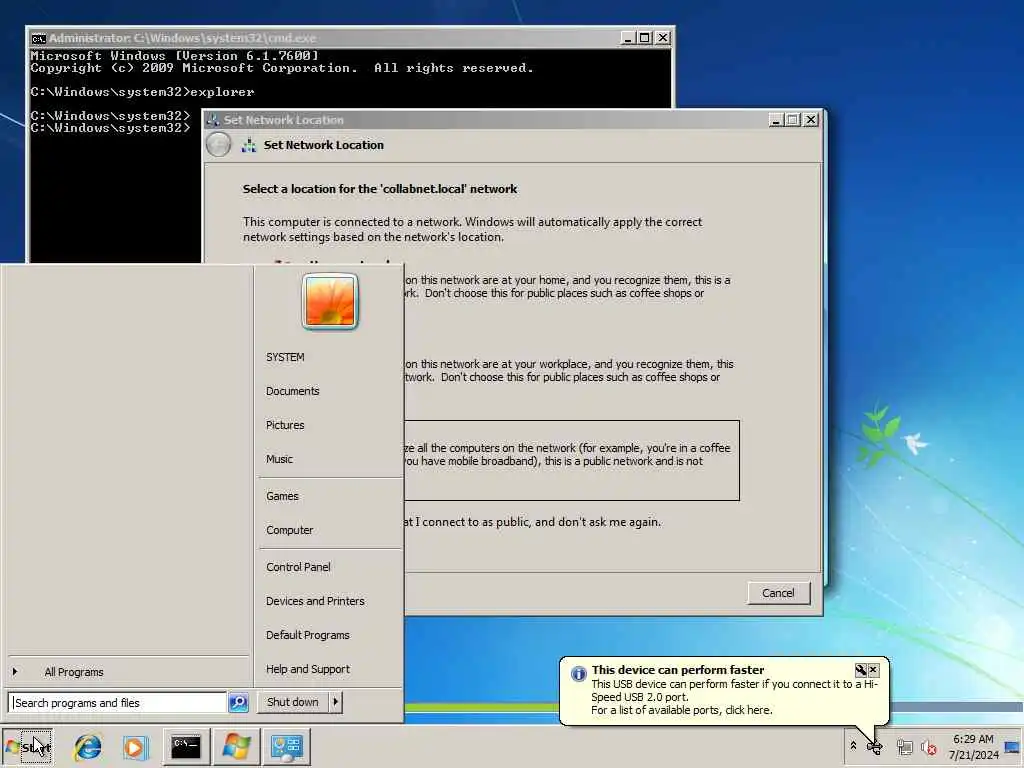
Task: Open Music from Start menu
Action: (280, 459)
